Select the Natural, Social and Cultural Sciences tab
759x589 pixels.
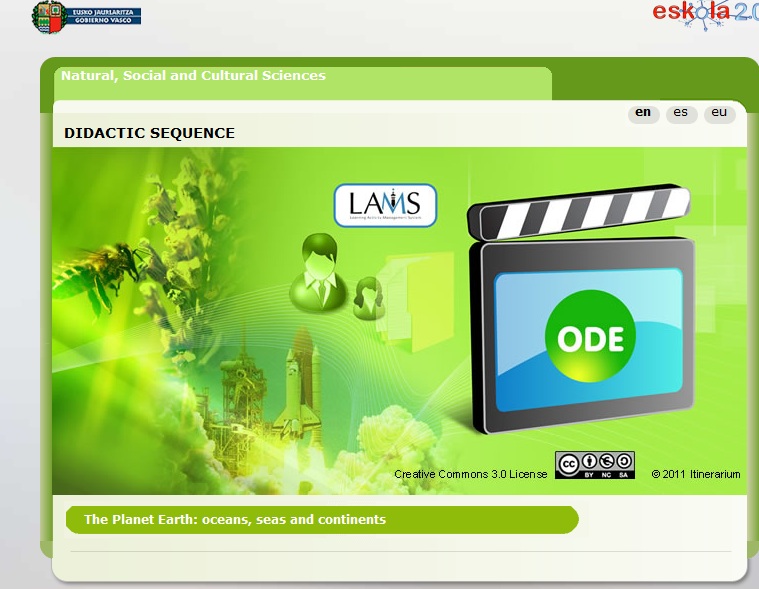pos(193,76)
